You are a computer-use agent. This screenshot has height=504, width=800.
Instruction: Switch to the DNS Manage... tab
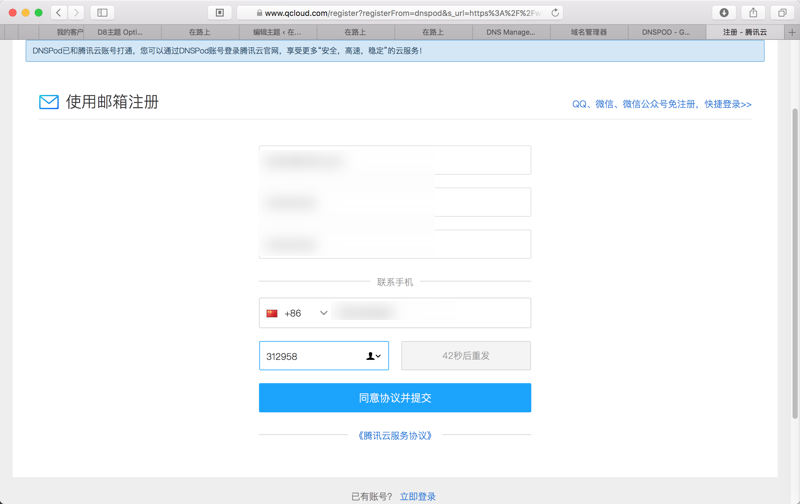(511, 32)
